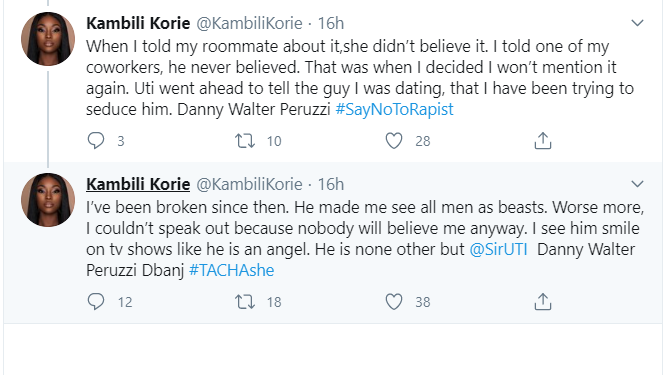
Task: Open the 16h timestamp of the second tweet
Action: point(331,185)
